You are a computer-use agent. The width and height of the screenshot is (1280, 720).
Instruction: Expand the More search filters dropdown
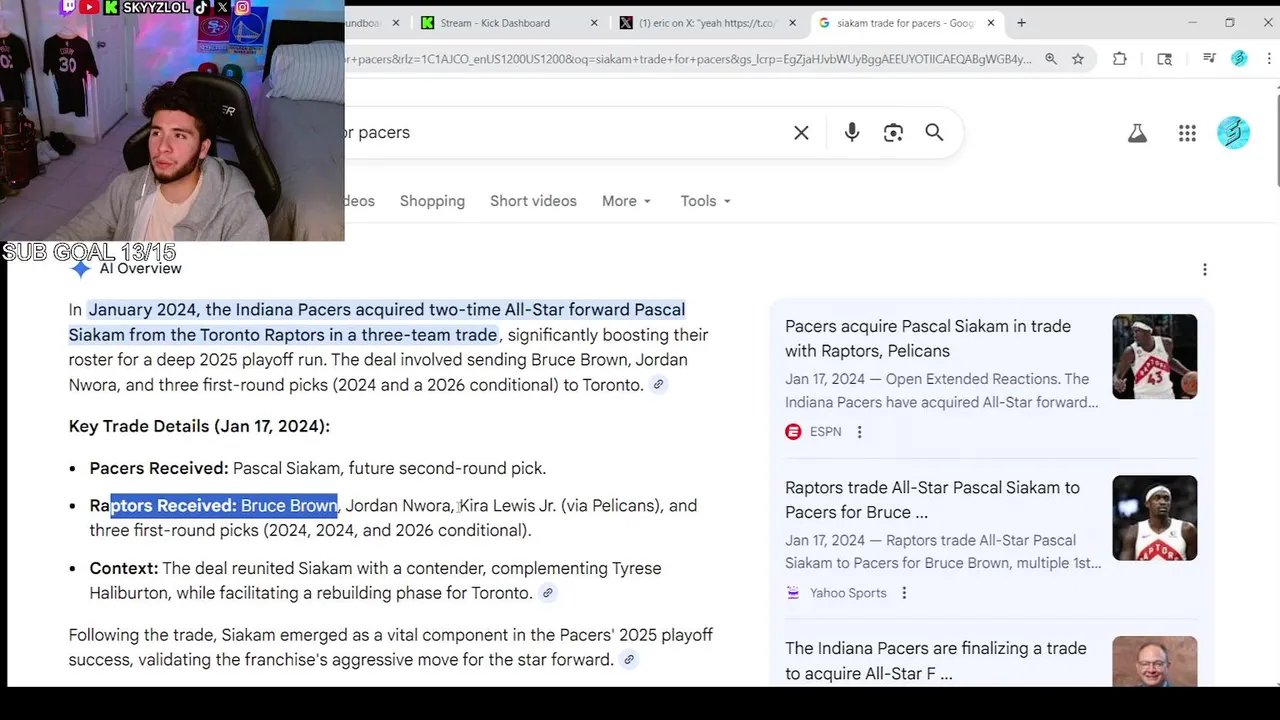627,201
